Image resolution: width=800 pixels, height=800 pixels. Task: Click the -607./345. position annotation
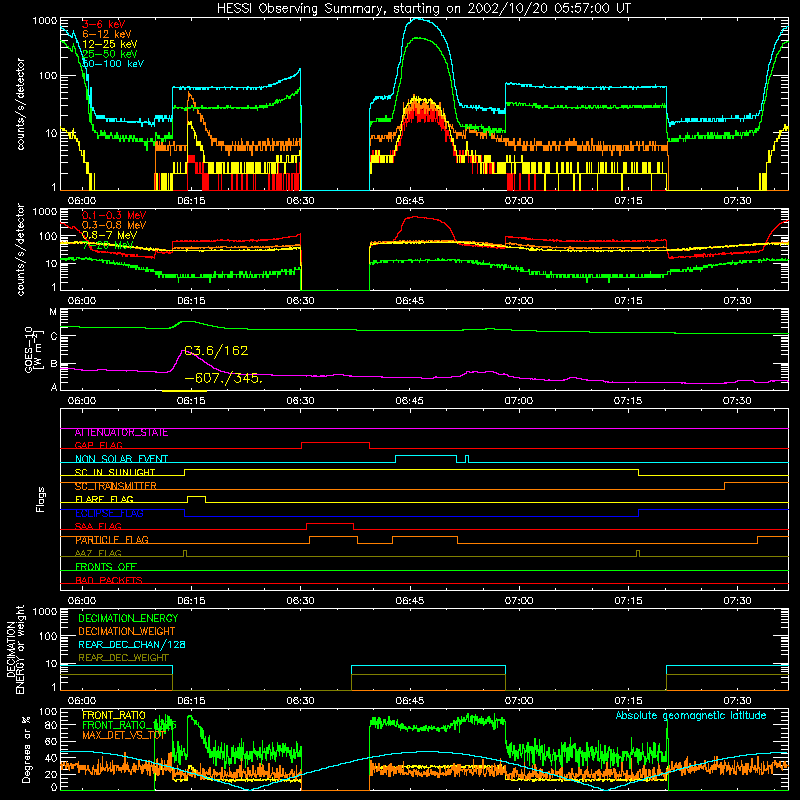(x=224, y=379)
